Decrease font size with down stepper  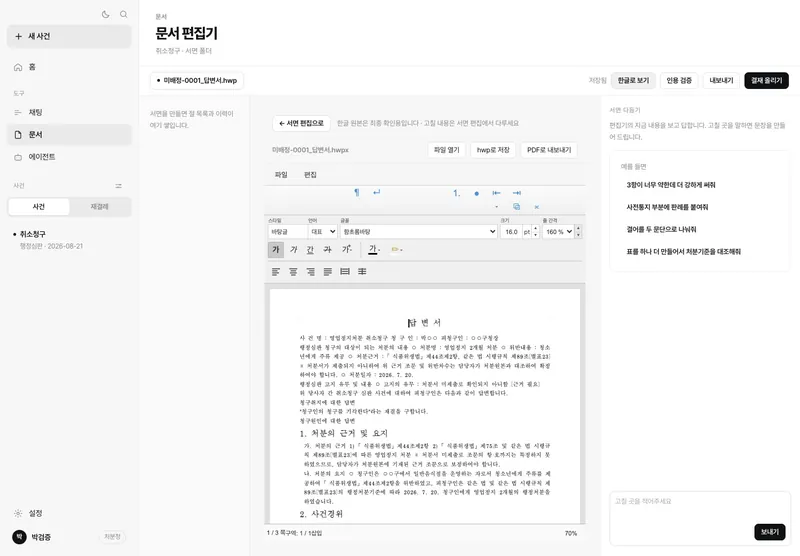(x=535, y=235)
